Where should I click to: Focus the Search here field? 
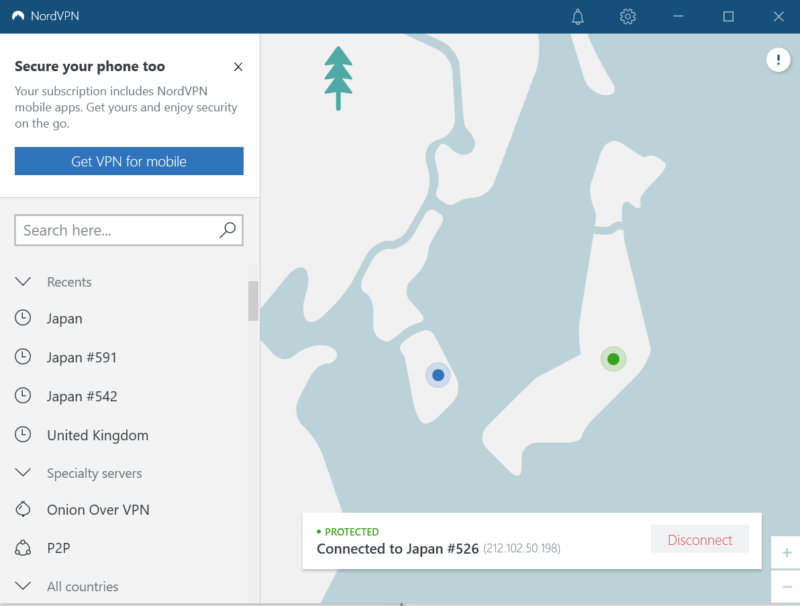pyautogui.click(x=129, y=230)
